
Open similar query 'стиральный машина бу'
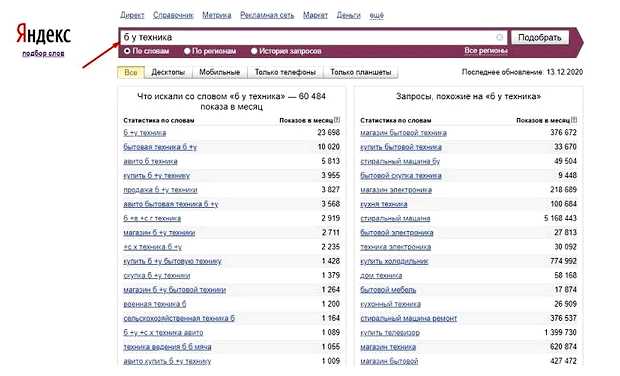pos(400,161)
